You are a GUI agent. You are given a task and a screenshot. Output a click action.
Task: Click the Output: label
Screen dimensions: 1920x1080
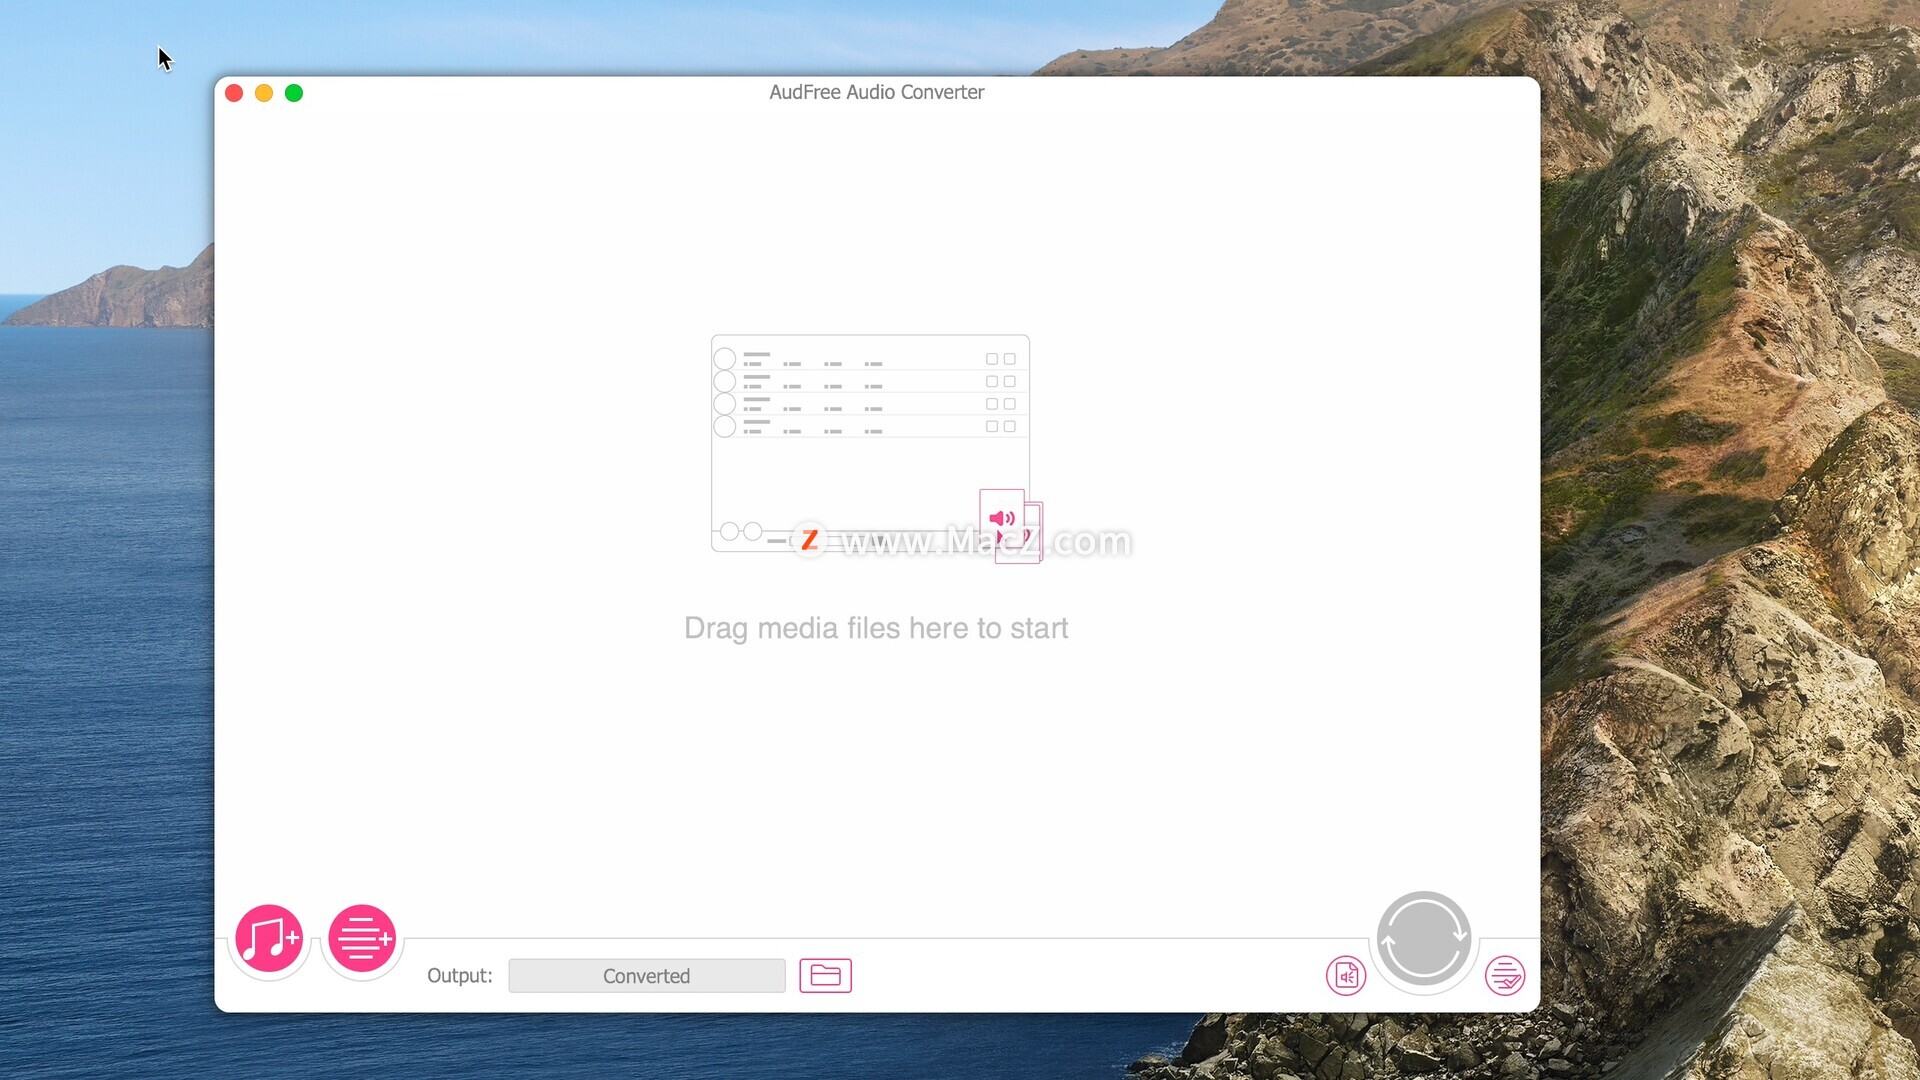(x=460, y=976)
